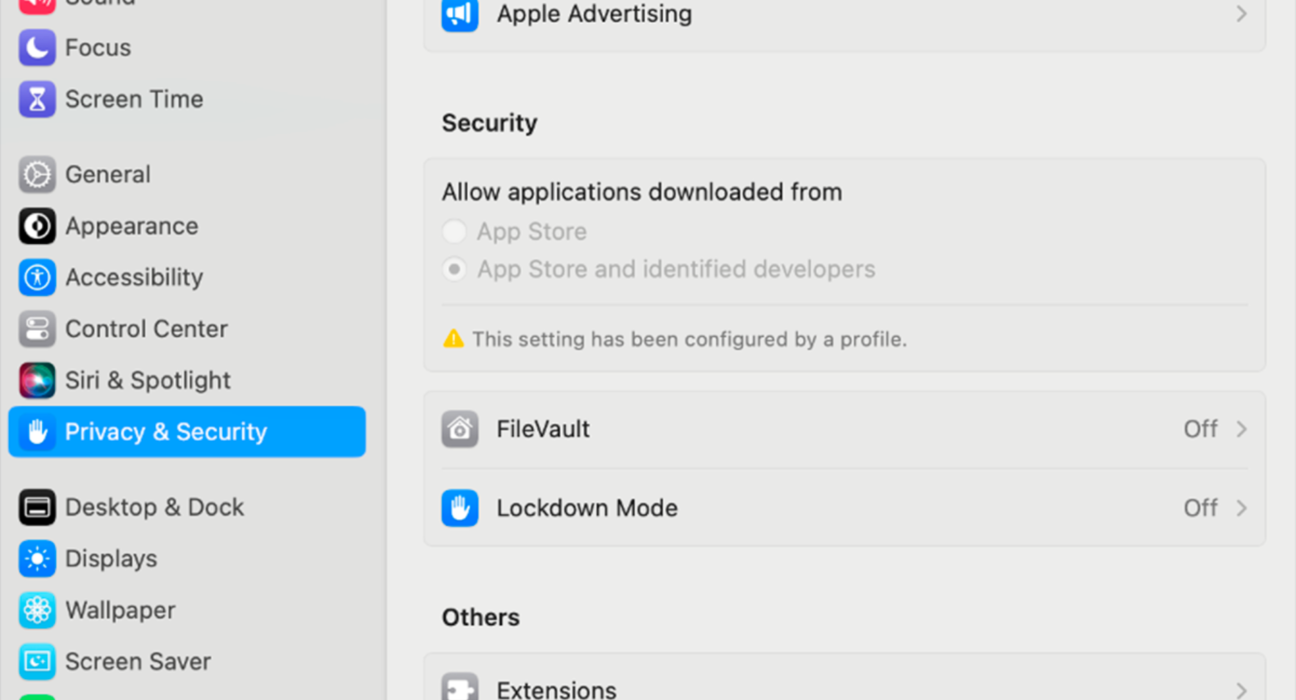Select App Store and identified developers option

(454, 270)
